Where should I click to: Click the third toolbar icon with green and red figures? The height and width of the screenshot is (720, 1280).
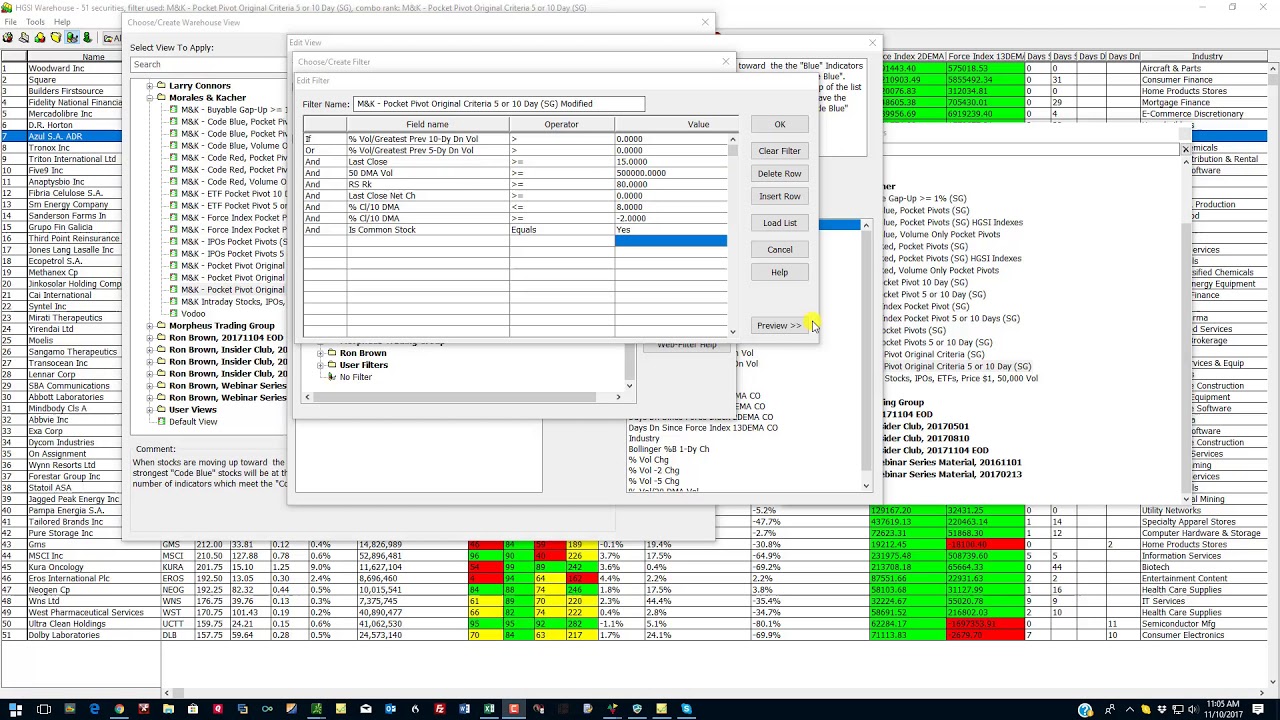coord(40,38)
